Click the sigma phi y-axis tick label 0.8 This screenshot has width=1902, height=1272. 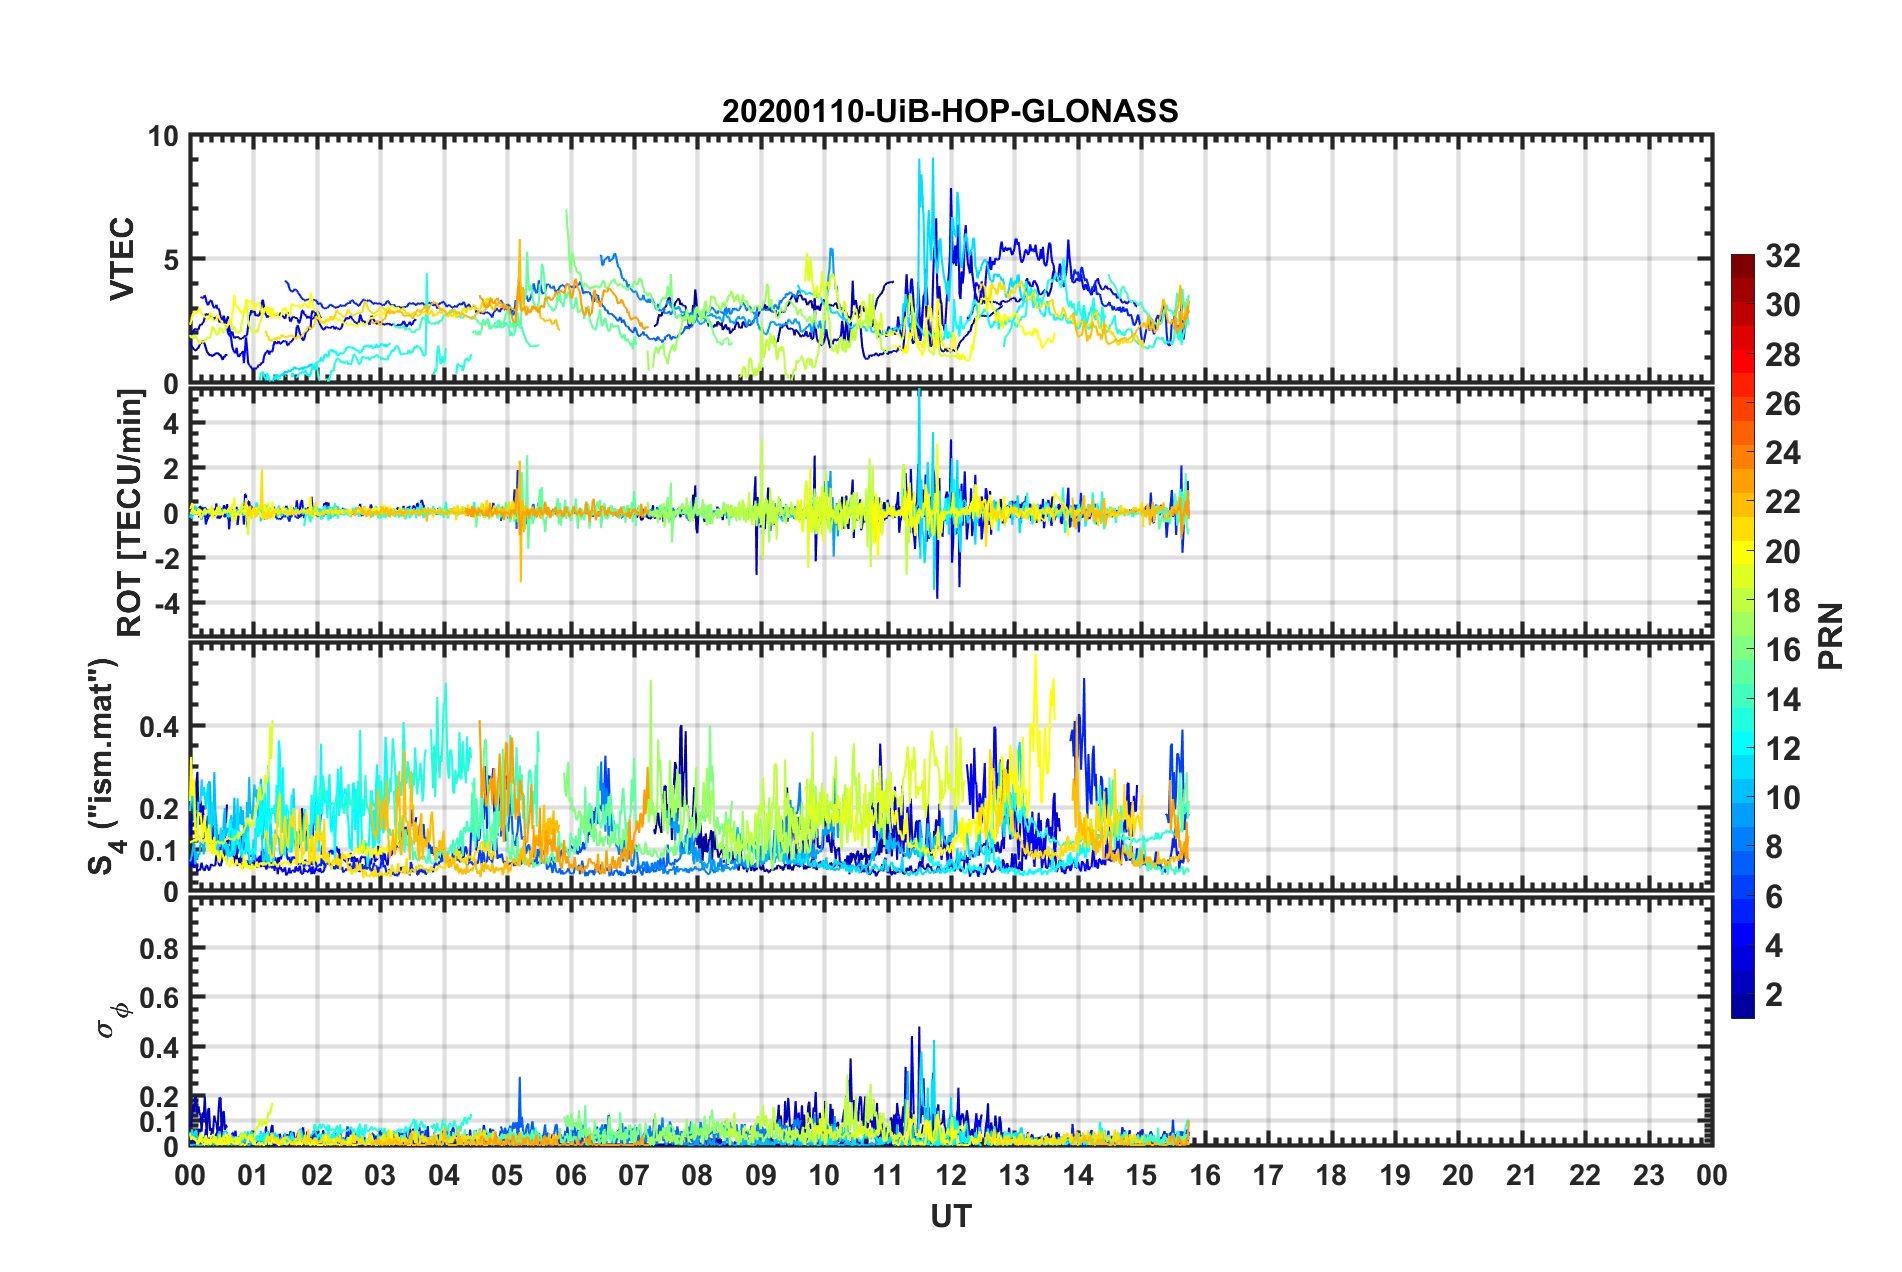[x=159, y=948]
